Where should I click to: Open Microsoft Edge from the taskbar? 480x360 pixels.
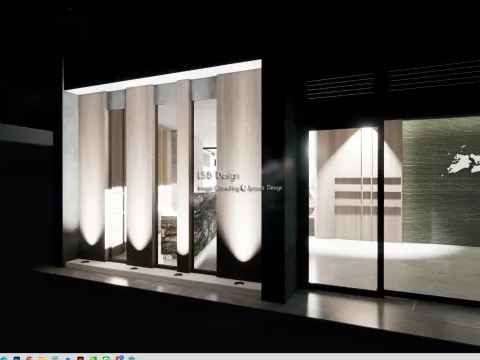click(x=4, y=358)
